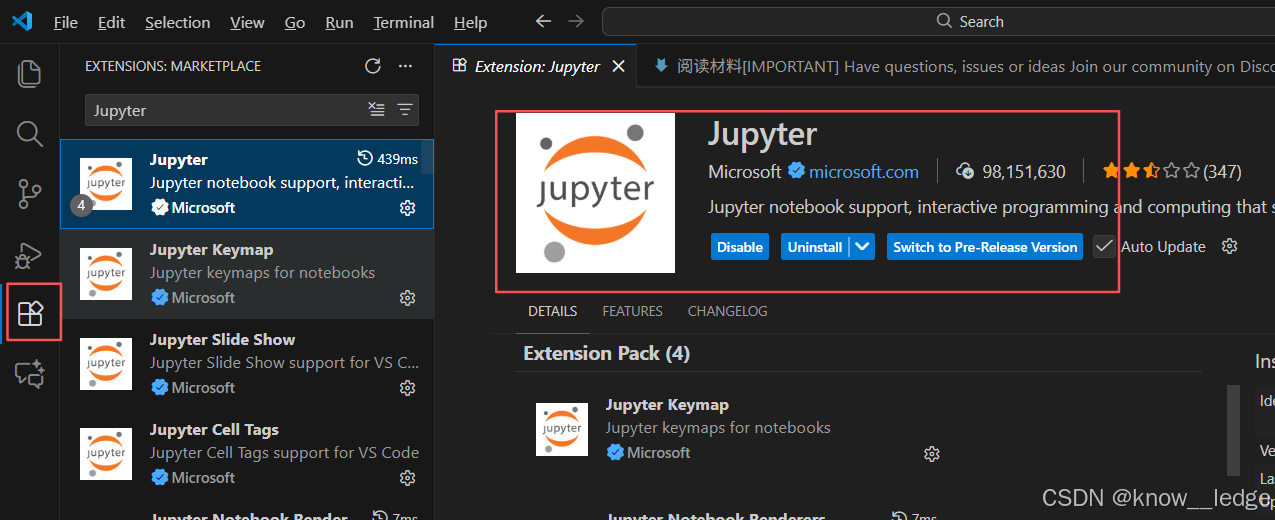The image size is (1275, 520).
Task: Select the Jupyter extension in the list
Action: pyautogui.click(x=247, y=184)
